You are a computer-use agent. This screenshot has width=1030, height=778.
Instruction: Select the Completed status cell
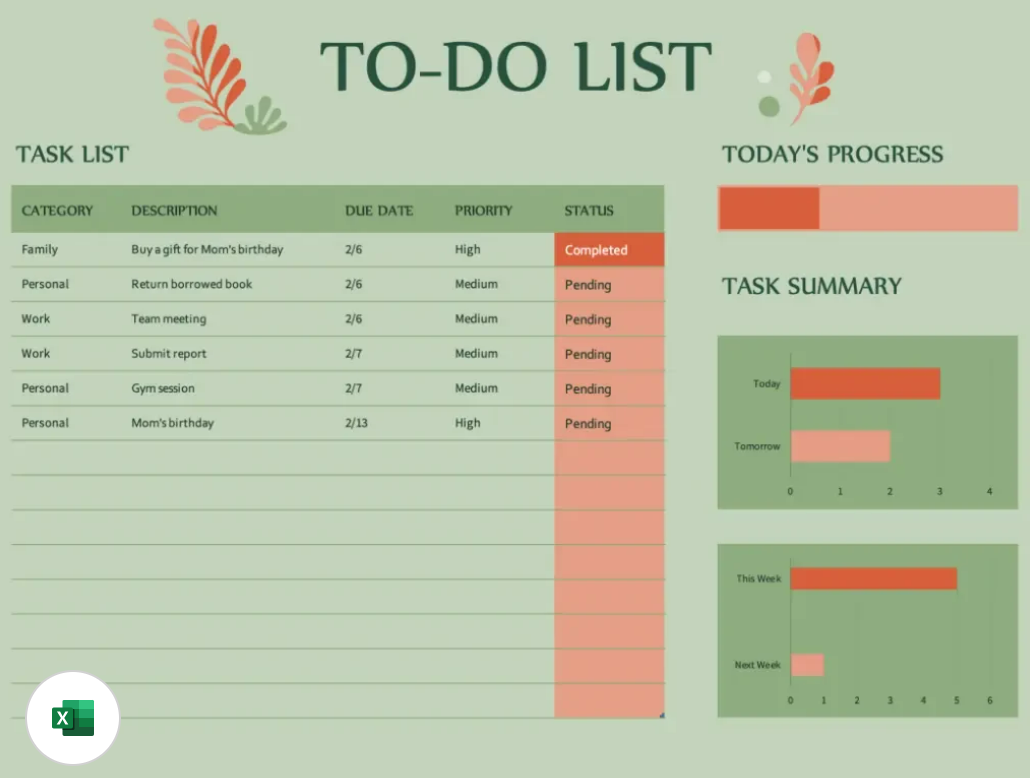click(608, 250)
